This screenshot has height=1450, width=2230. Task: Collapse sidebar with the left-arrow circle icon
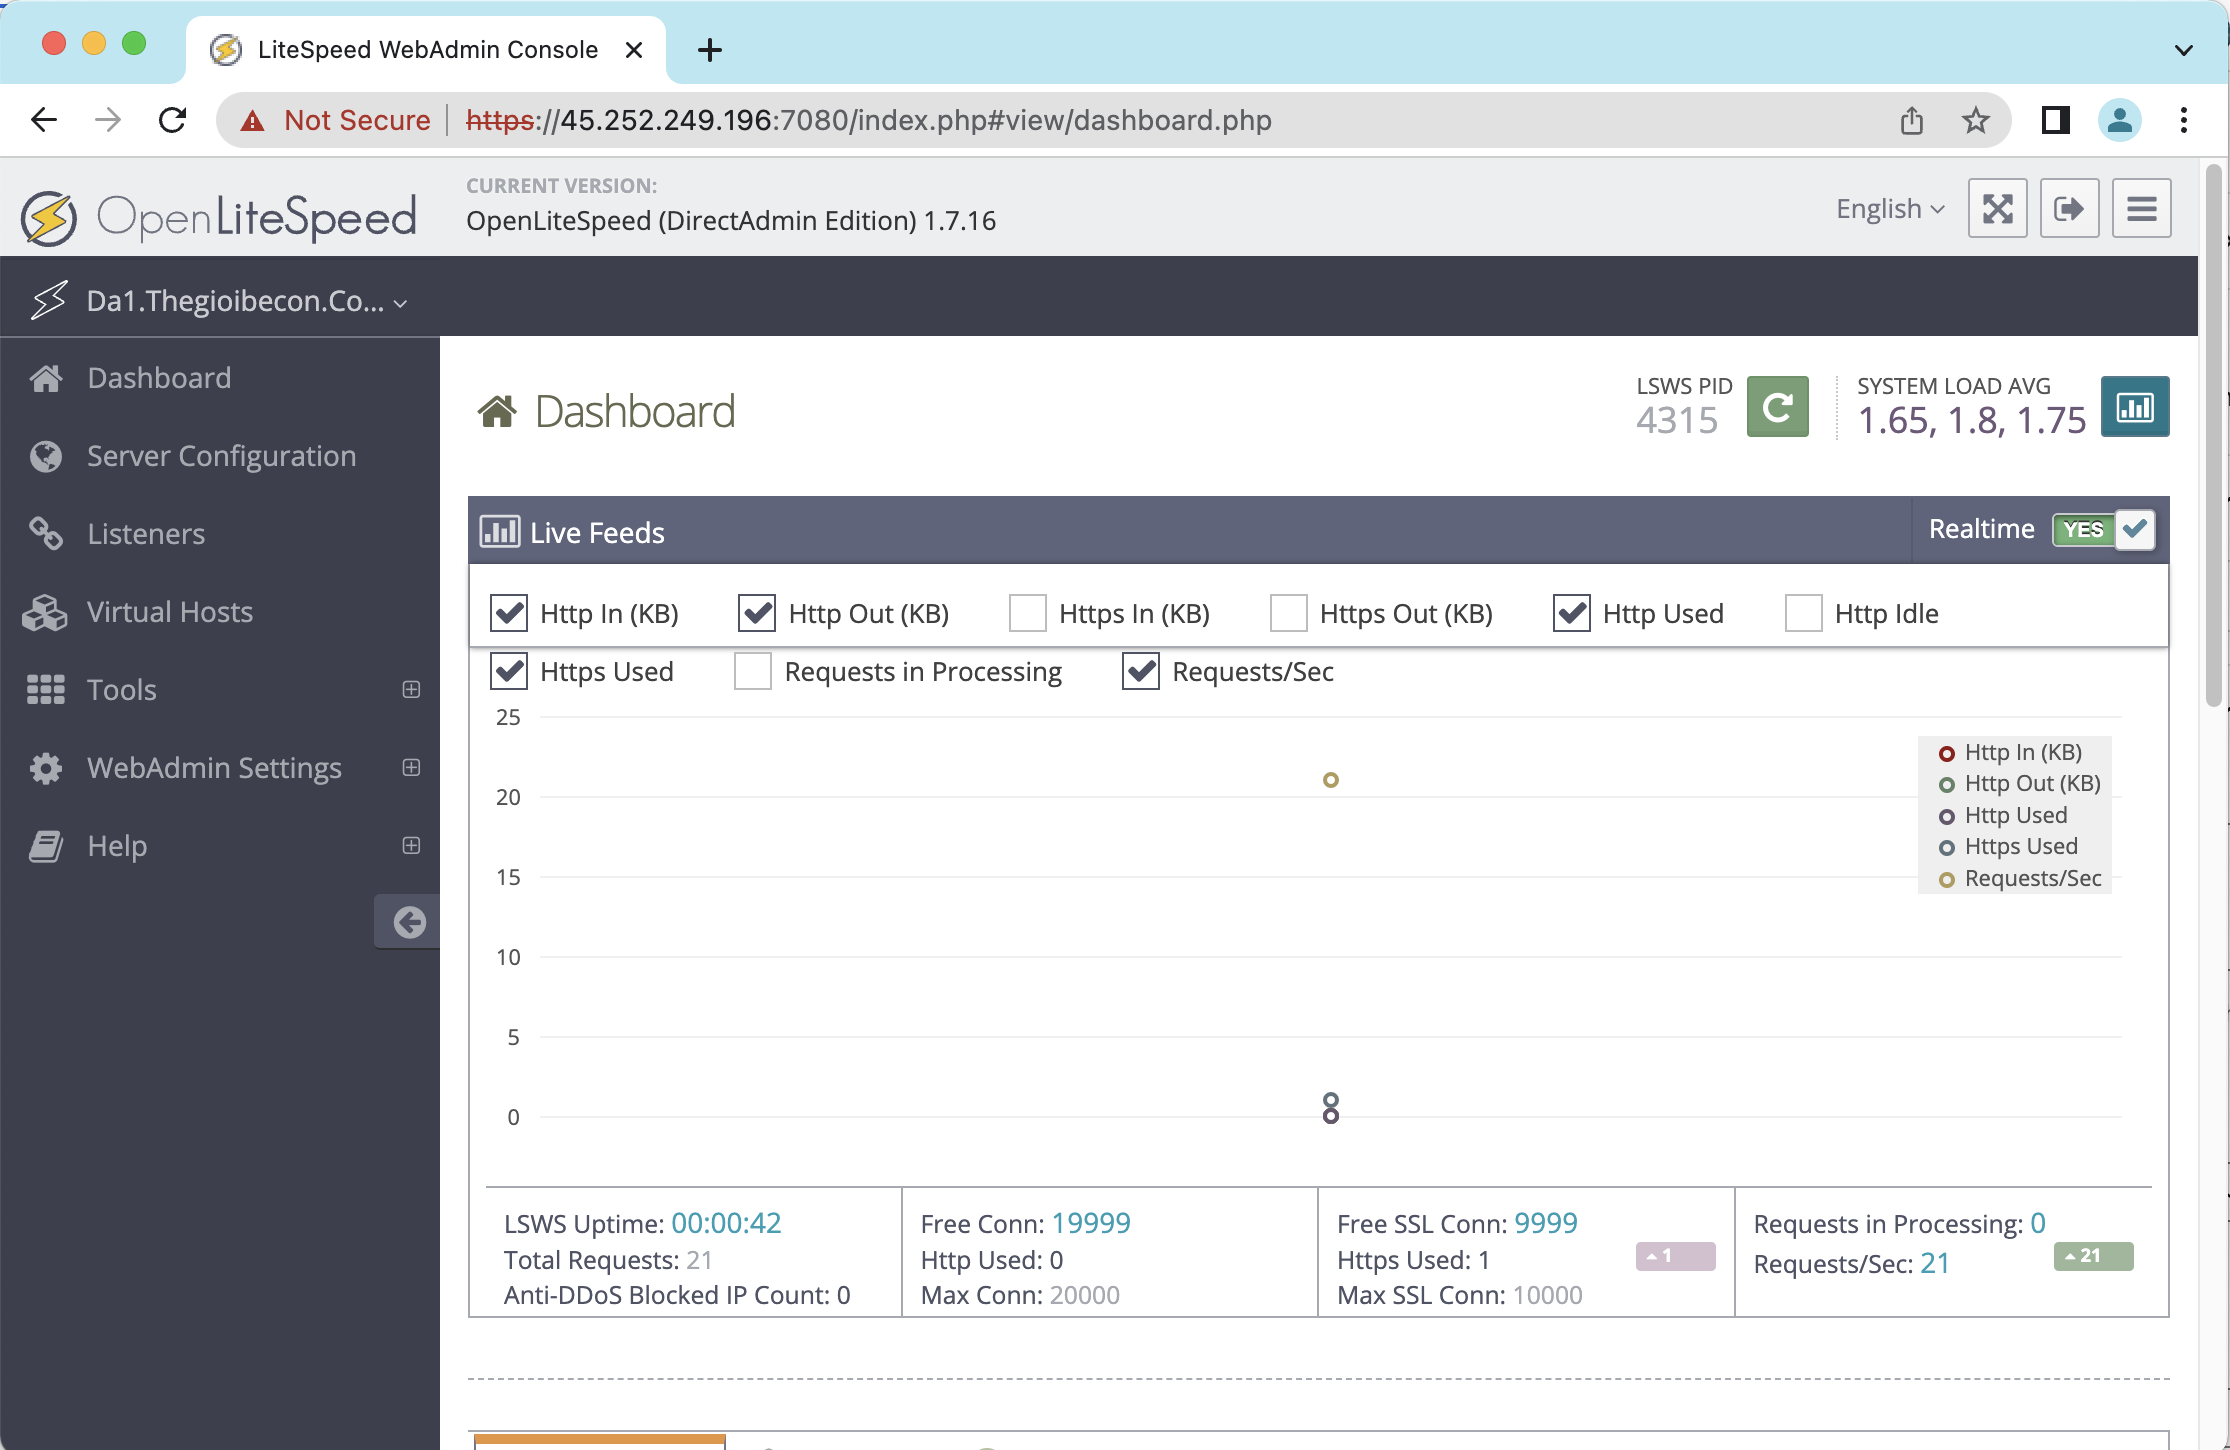tap(409, 921)
